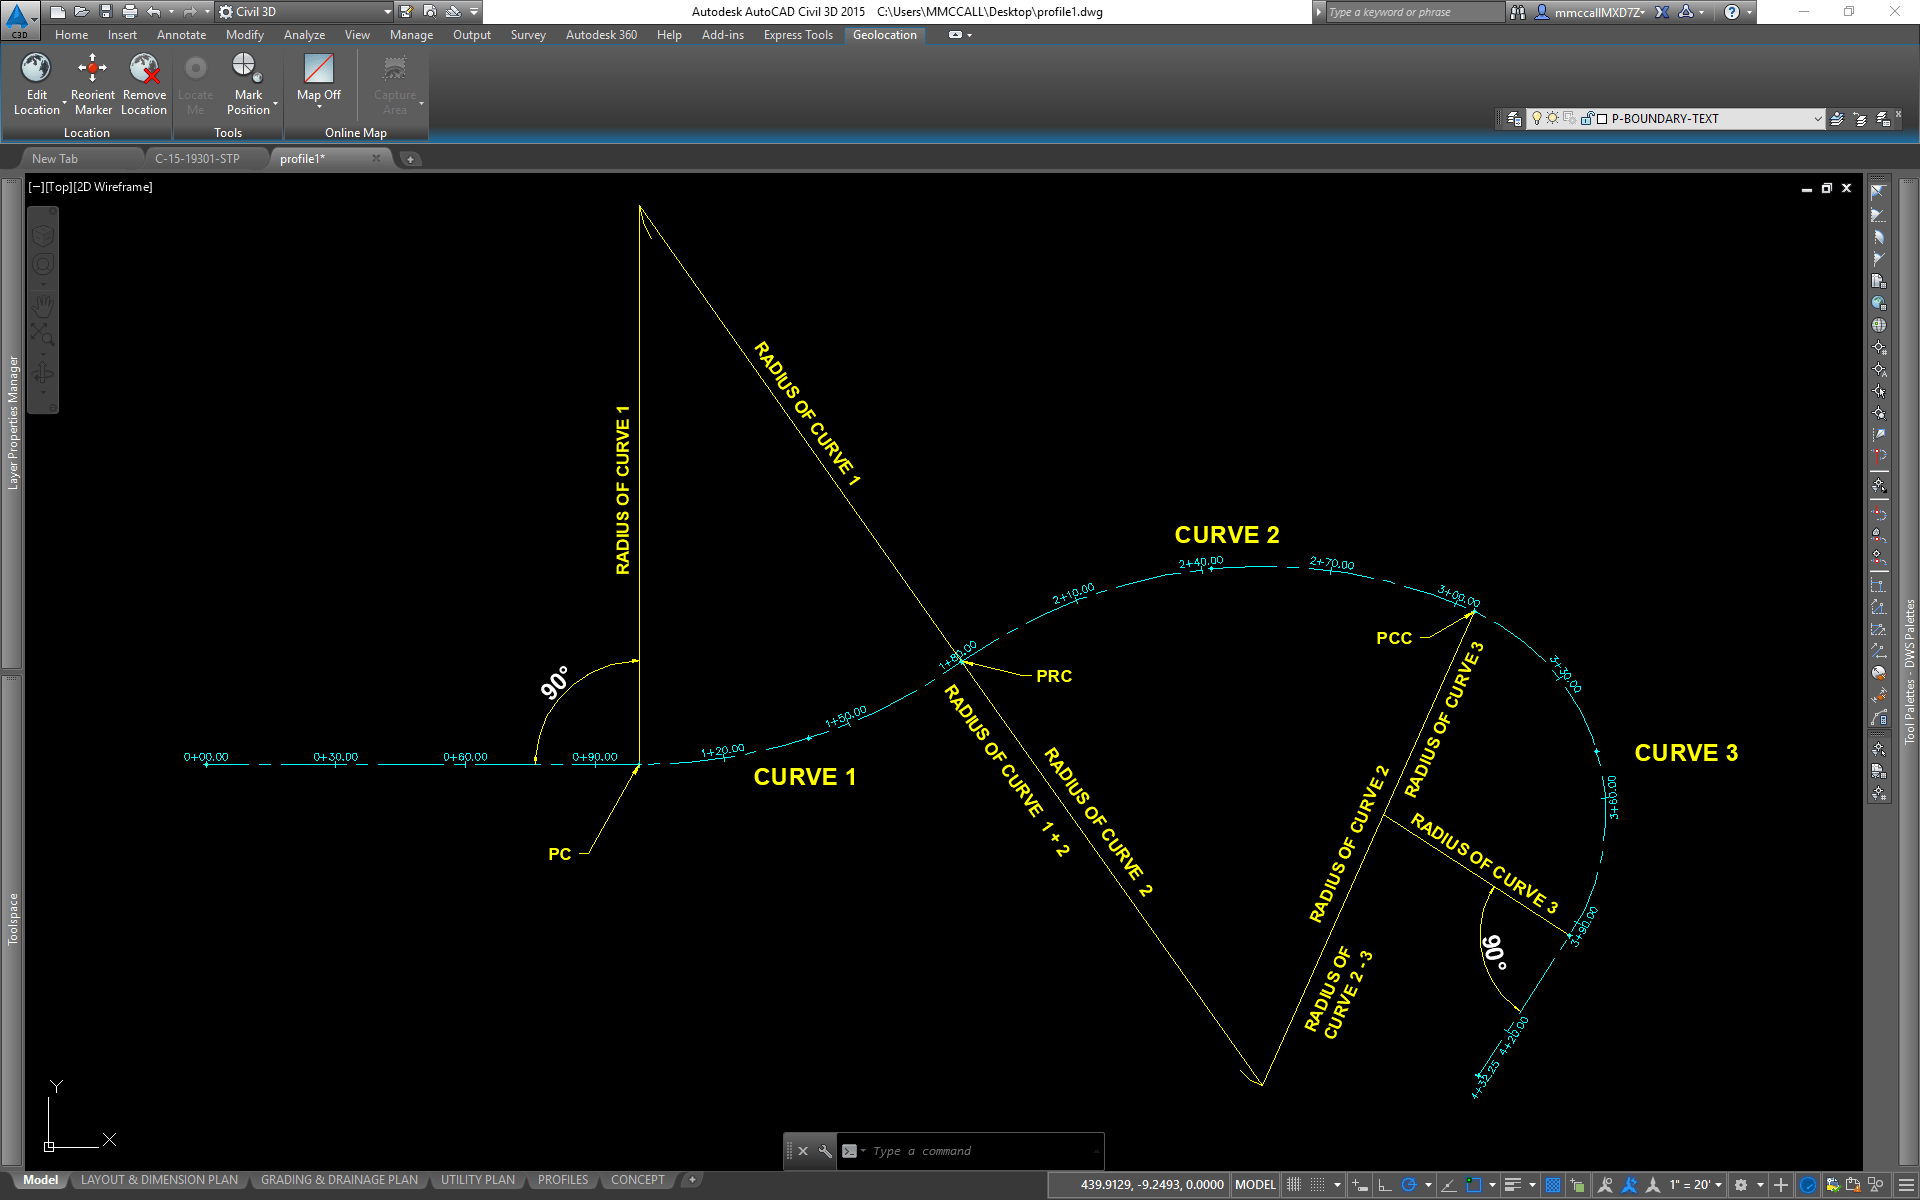This screenshot has height=1200, width=1920.
Task: Click the Remove Location icon
Action: pos(144,68)
